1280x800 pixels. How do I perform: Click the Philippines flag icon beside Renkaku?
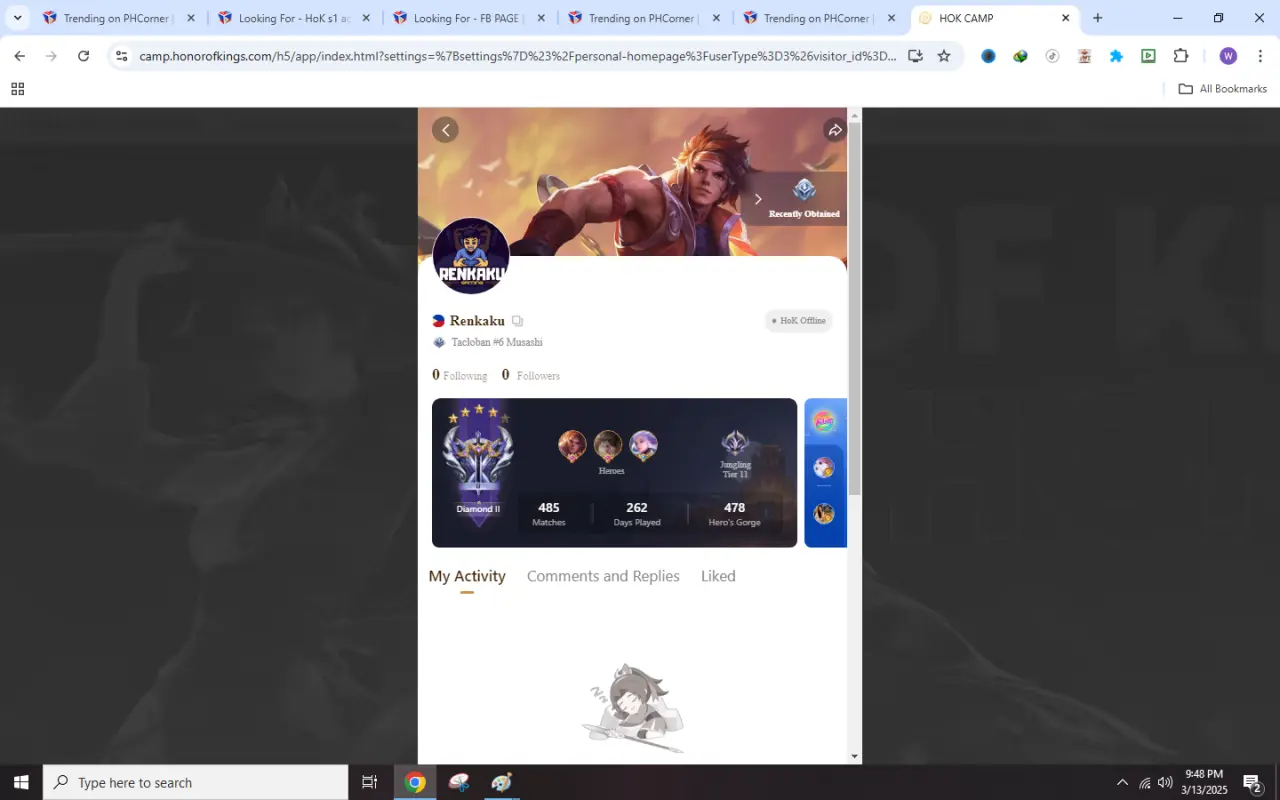(438, 321)
